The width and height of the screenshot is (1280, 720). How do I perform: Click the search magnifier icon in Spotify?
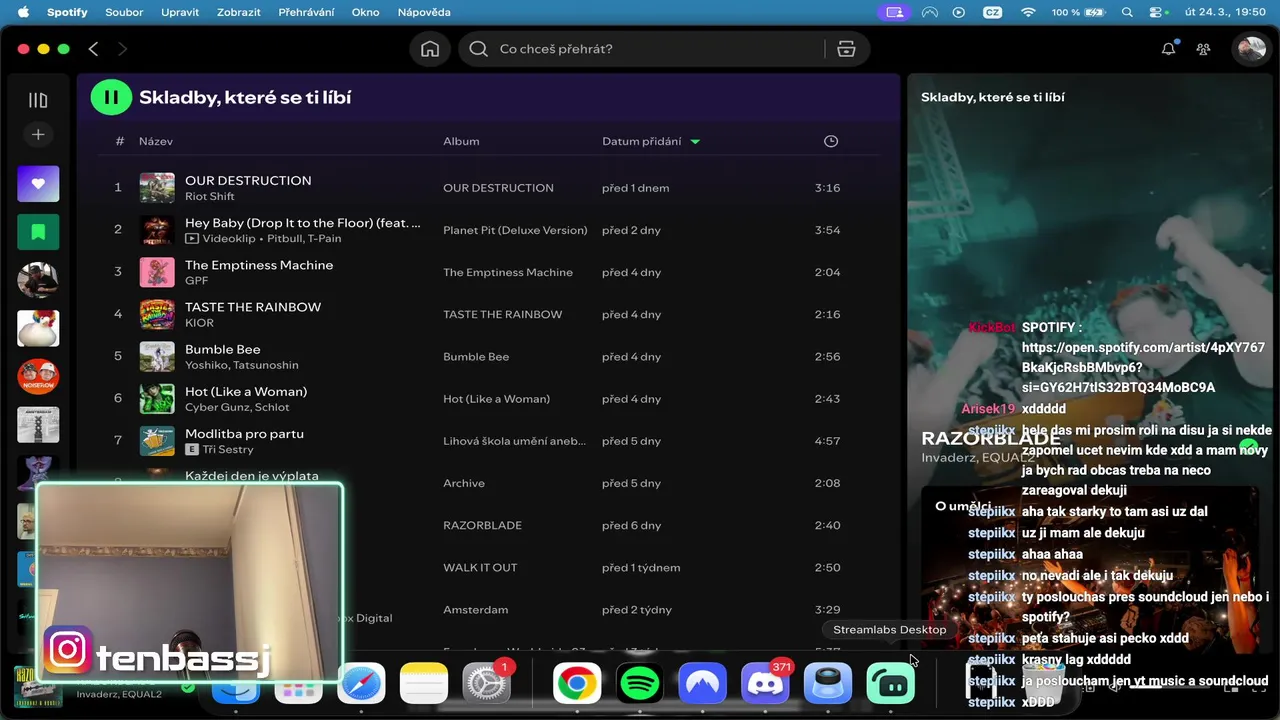click(x=478, y=49)
